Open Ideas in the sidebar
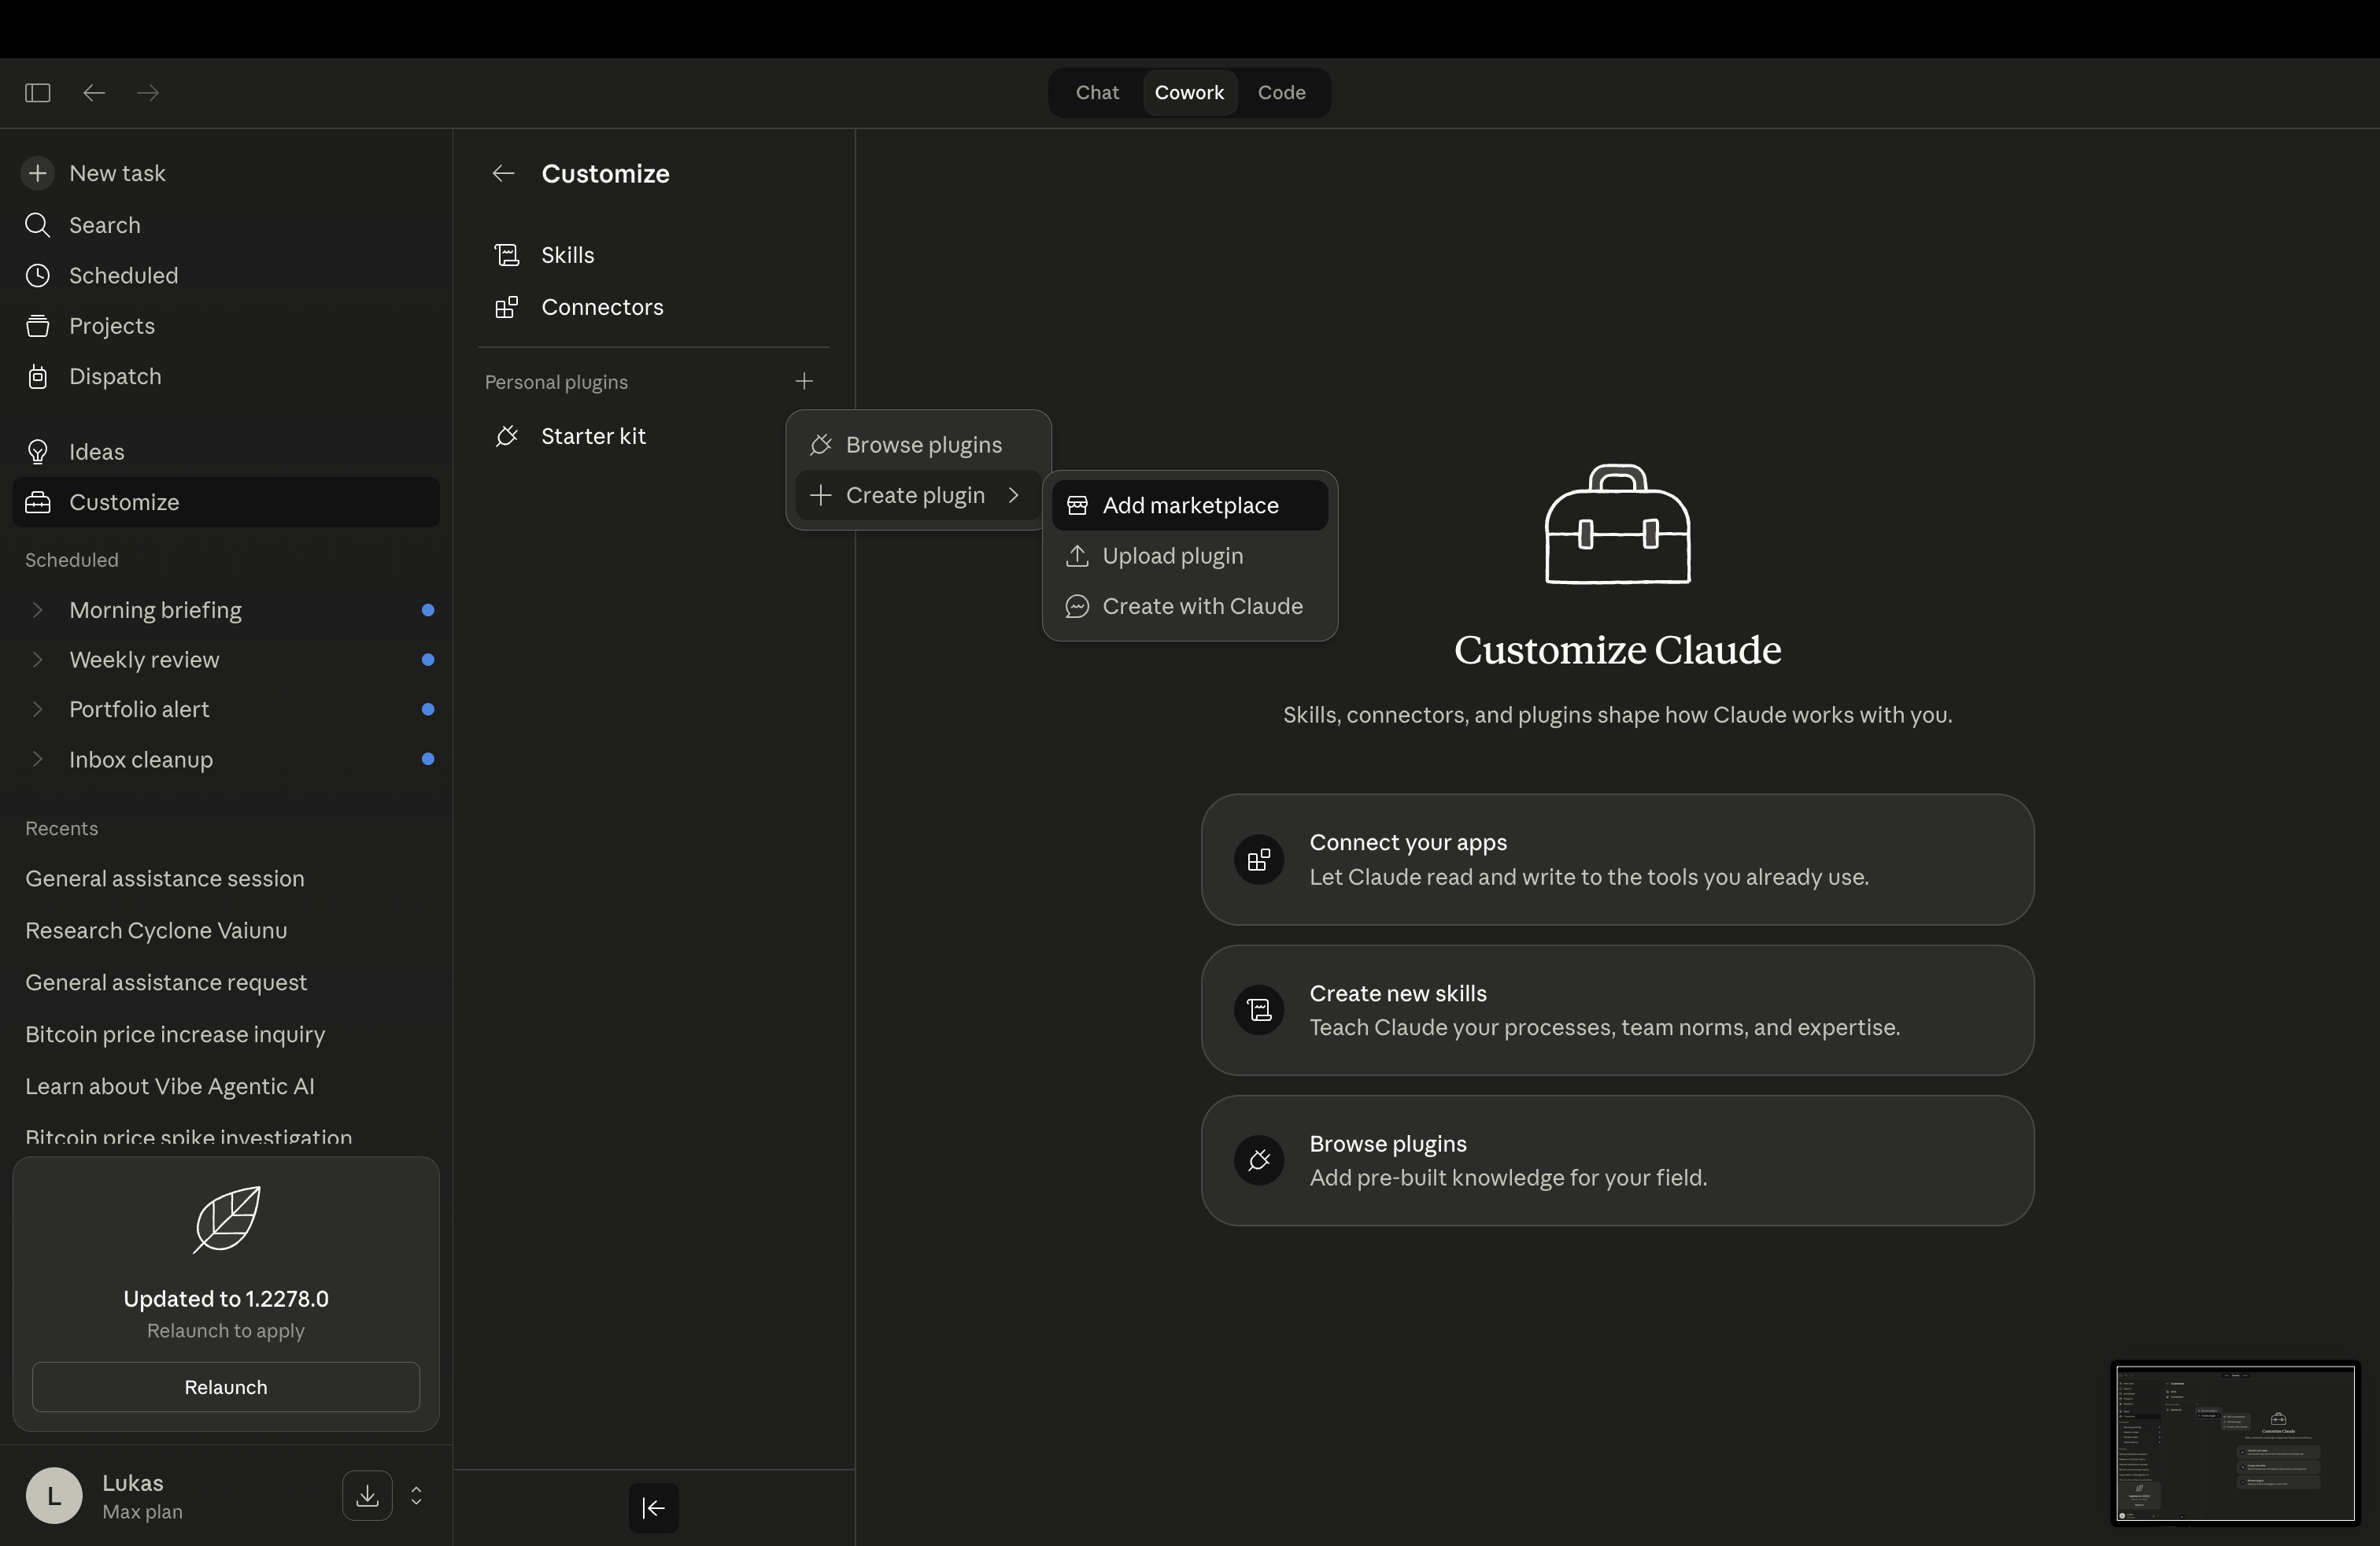Viewport: 2380px width, 1546px height. click(97, 451)
